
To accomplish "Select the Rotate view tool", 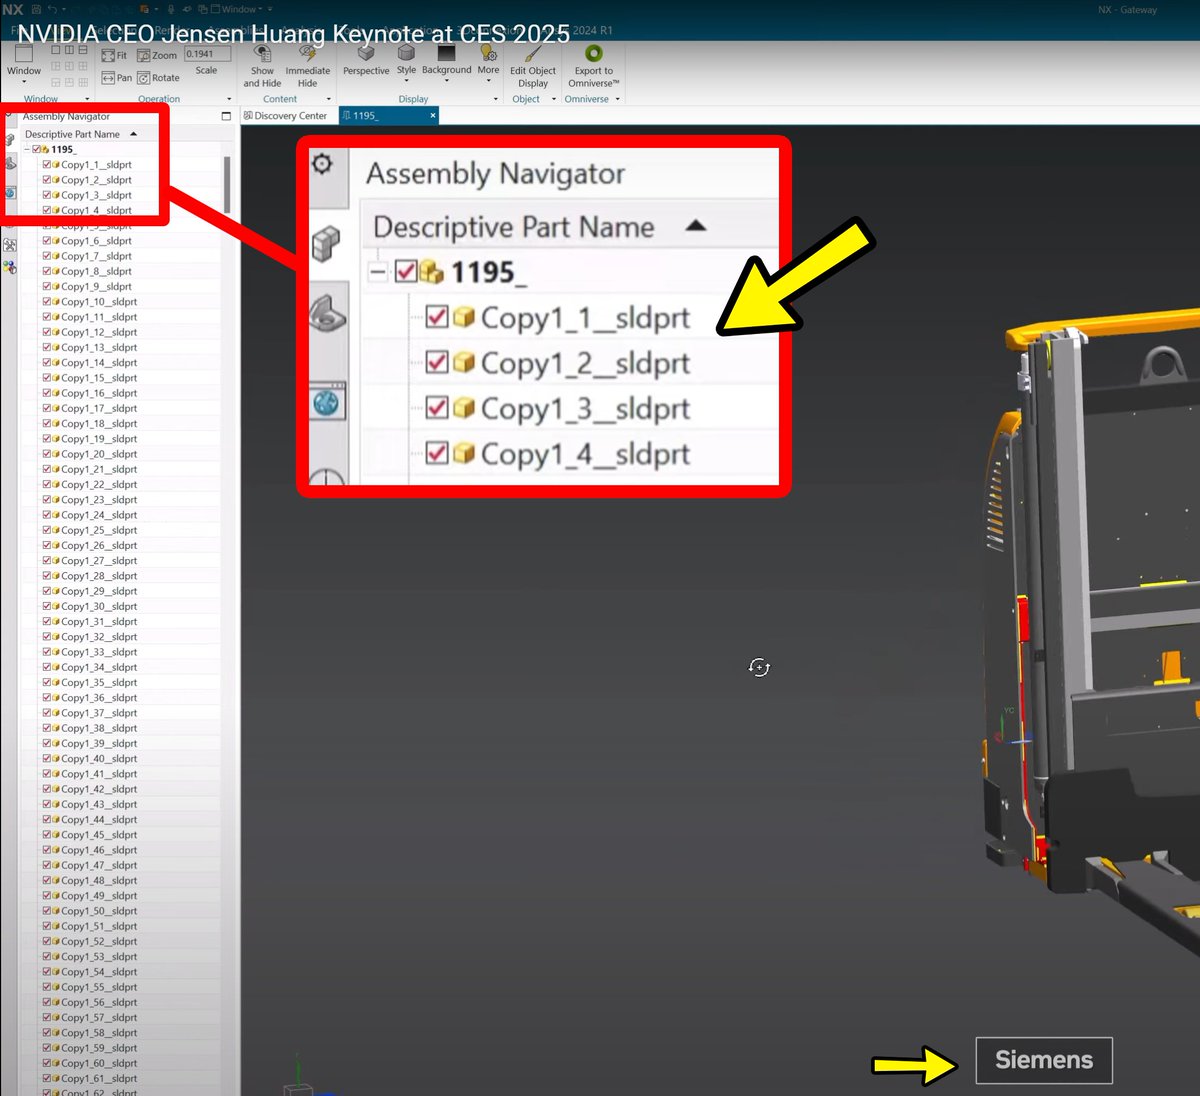I will (x=163, y=77).
